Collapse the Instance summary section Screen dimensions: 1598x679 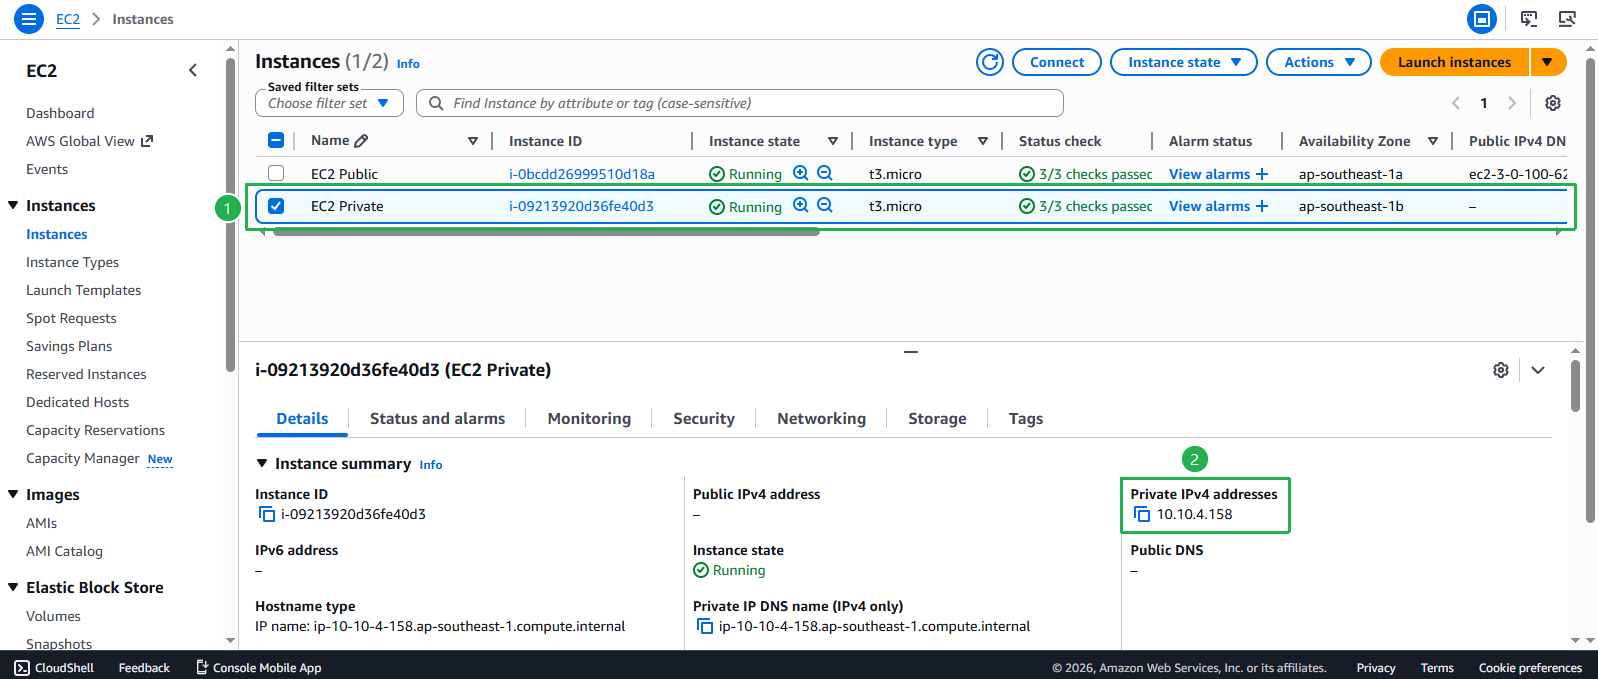[262, 464]
